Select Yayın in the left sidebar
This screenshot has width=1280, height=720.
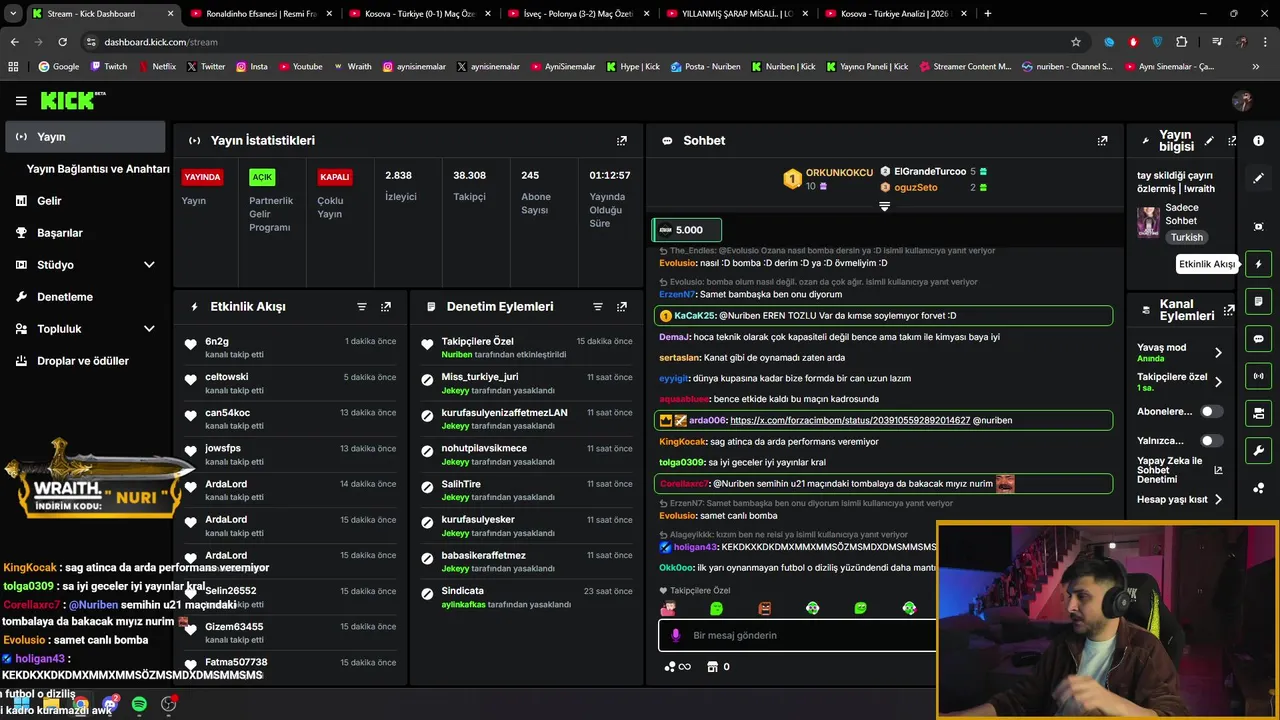tap(85, 137)
